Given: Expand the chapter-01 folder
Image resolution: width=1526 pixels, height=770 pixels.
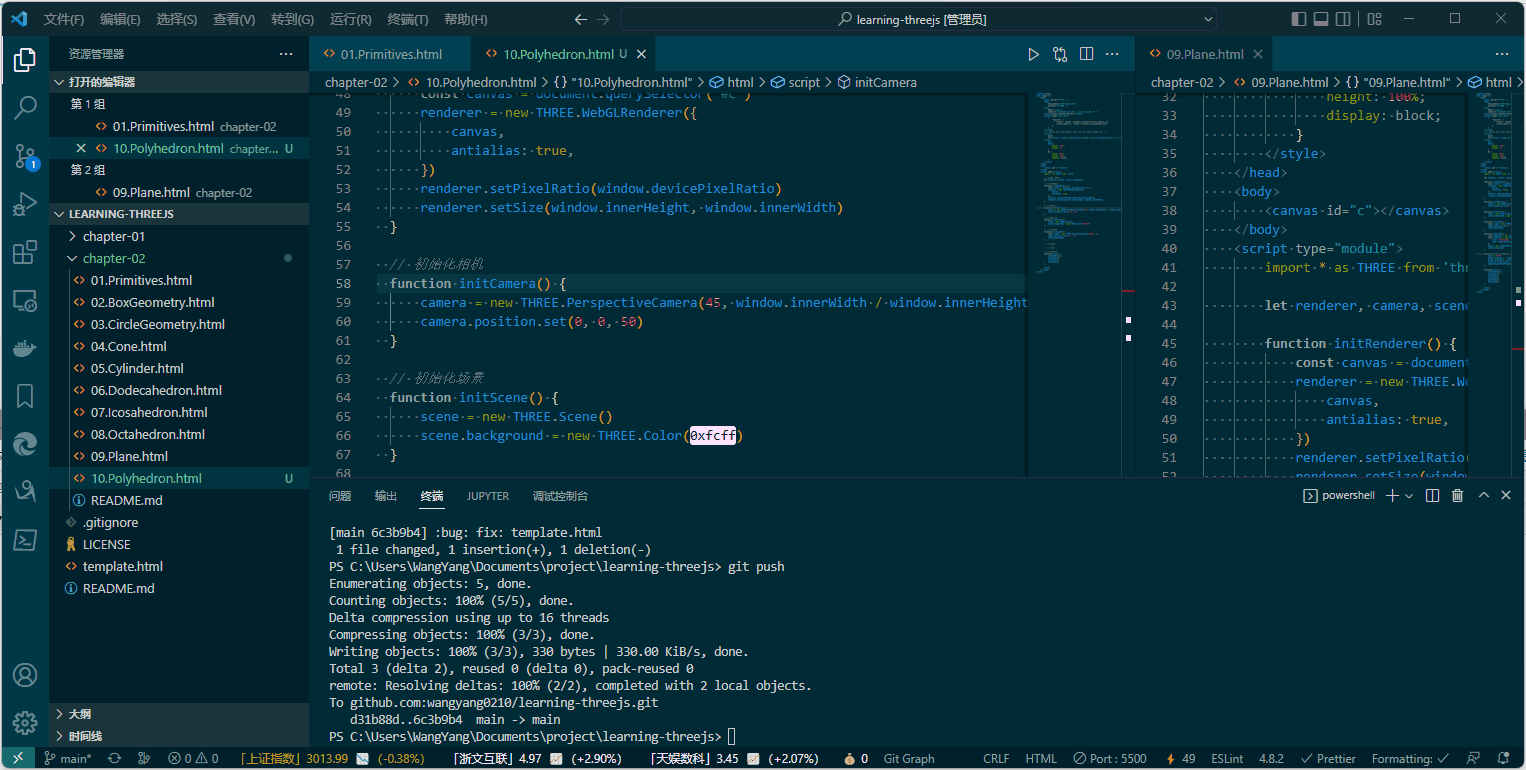Looking at the screenshot, I should tap(113, 236).
